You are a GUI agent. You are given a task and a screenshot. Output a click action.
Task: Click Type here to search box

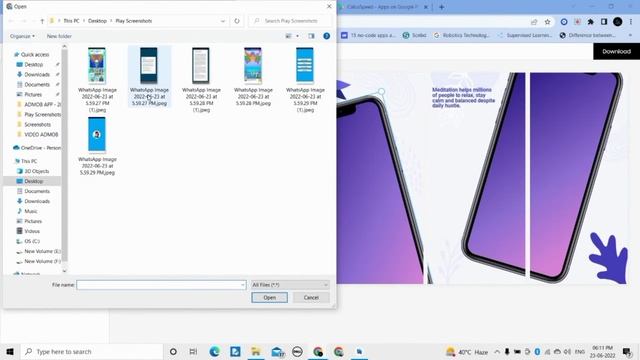pyautogui.click(x=92, y=351)
